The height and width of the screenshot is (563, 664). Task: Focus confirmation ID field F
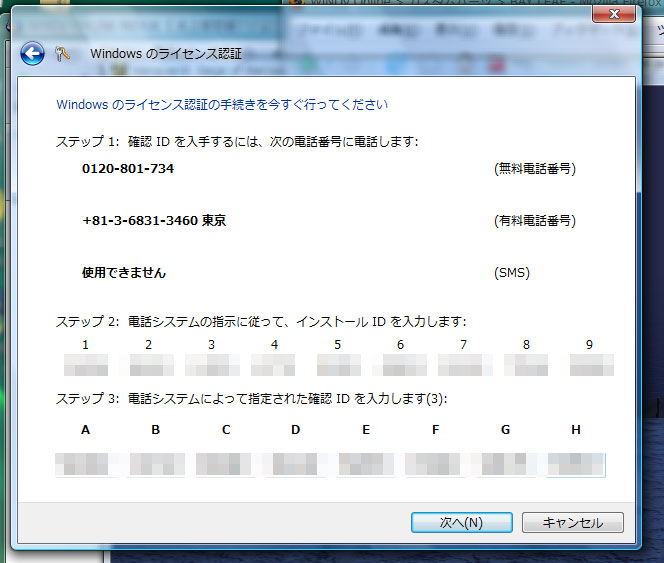click(435, 465)
